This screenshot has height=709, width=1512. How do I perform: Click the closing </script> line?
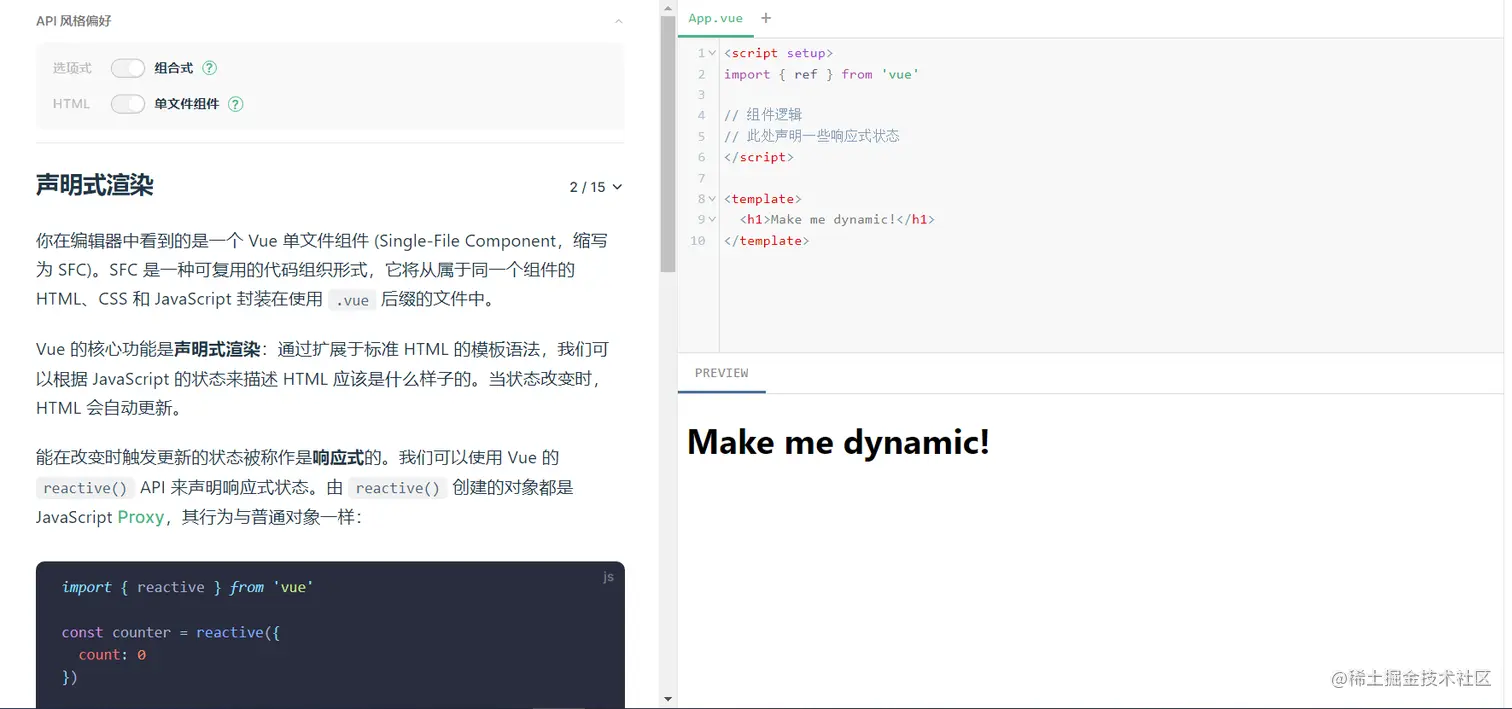point(759,157)
